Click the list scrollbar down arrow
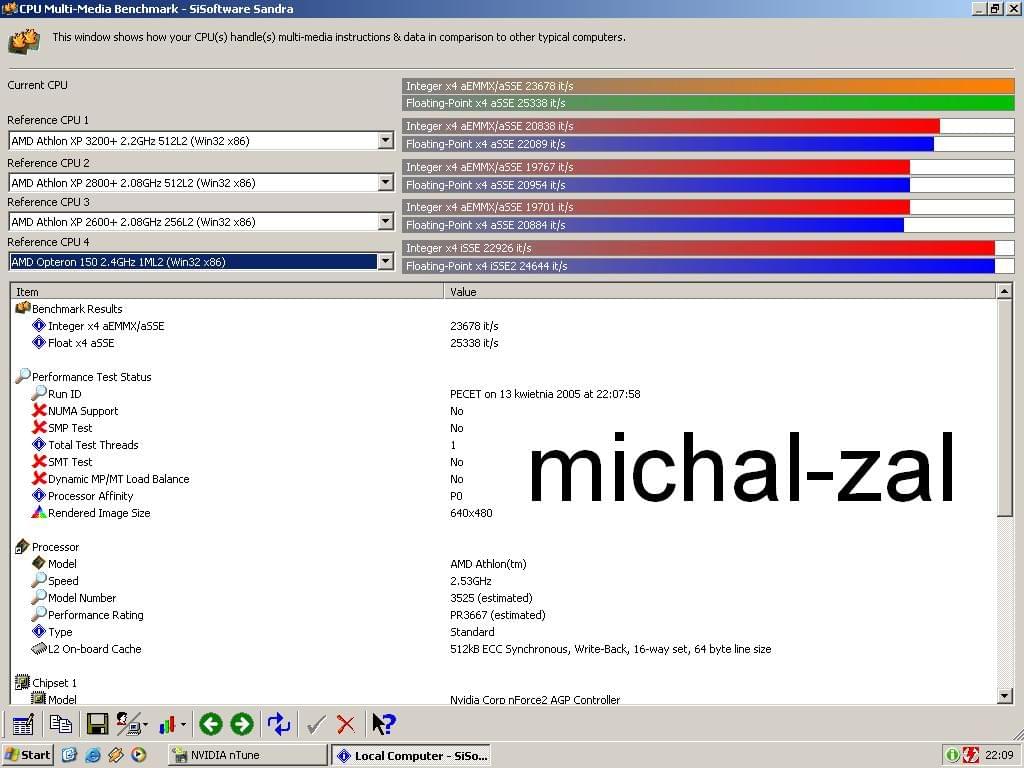 pos(1004,696)
